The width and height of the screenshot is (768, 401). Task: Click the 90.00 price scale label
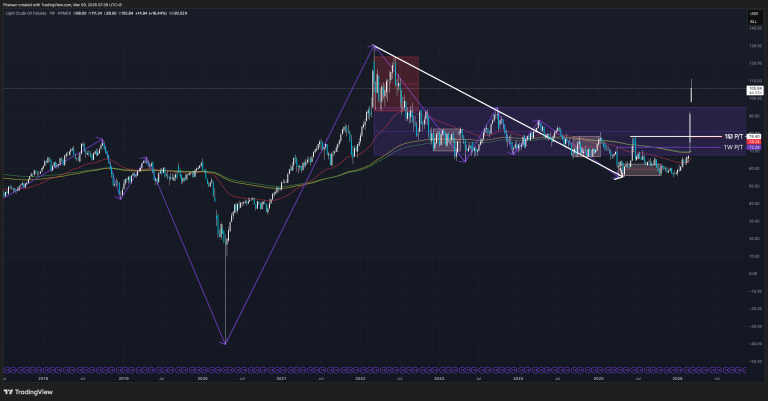click(755, 116)
